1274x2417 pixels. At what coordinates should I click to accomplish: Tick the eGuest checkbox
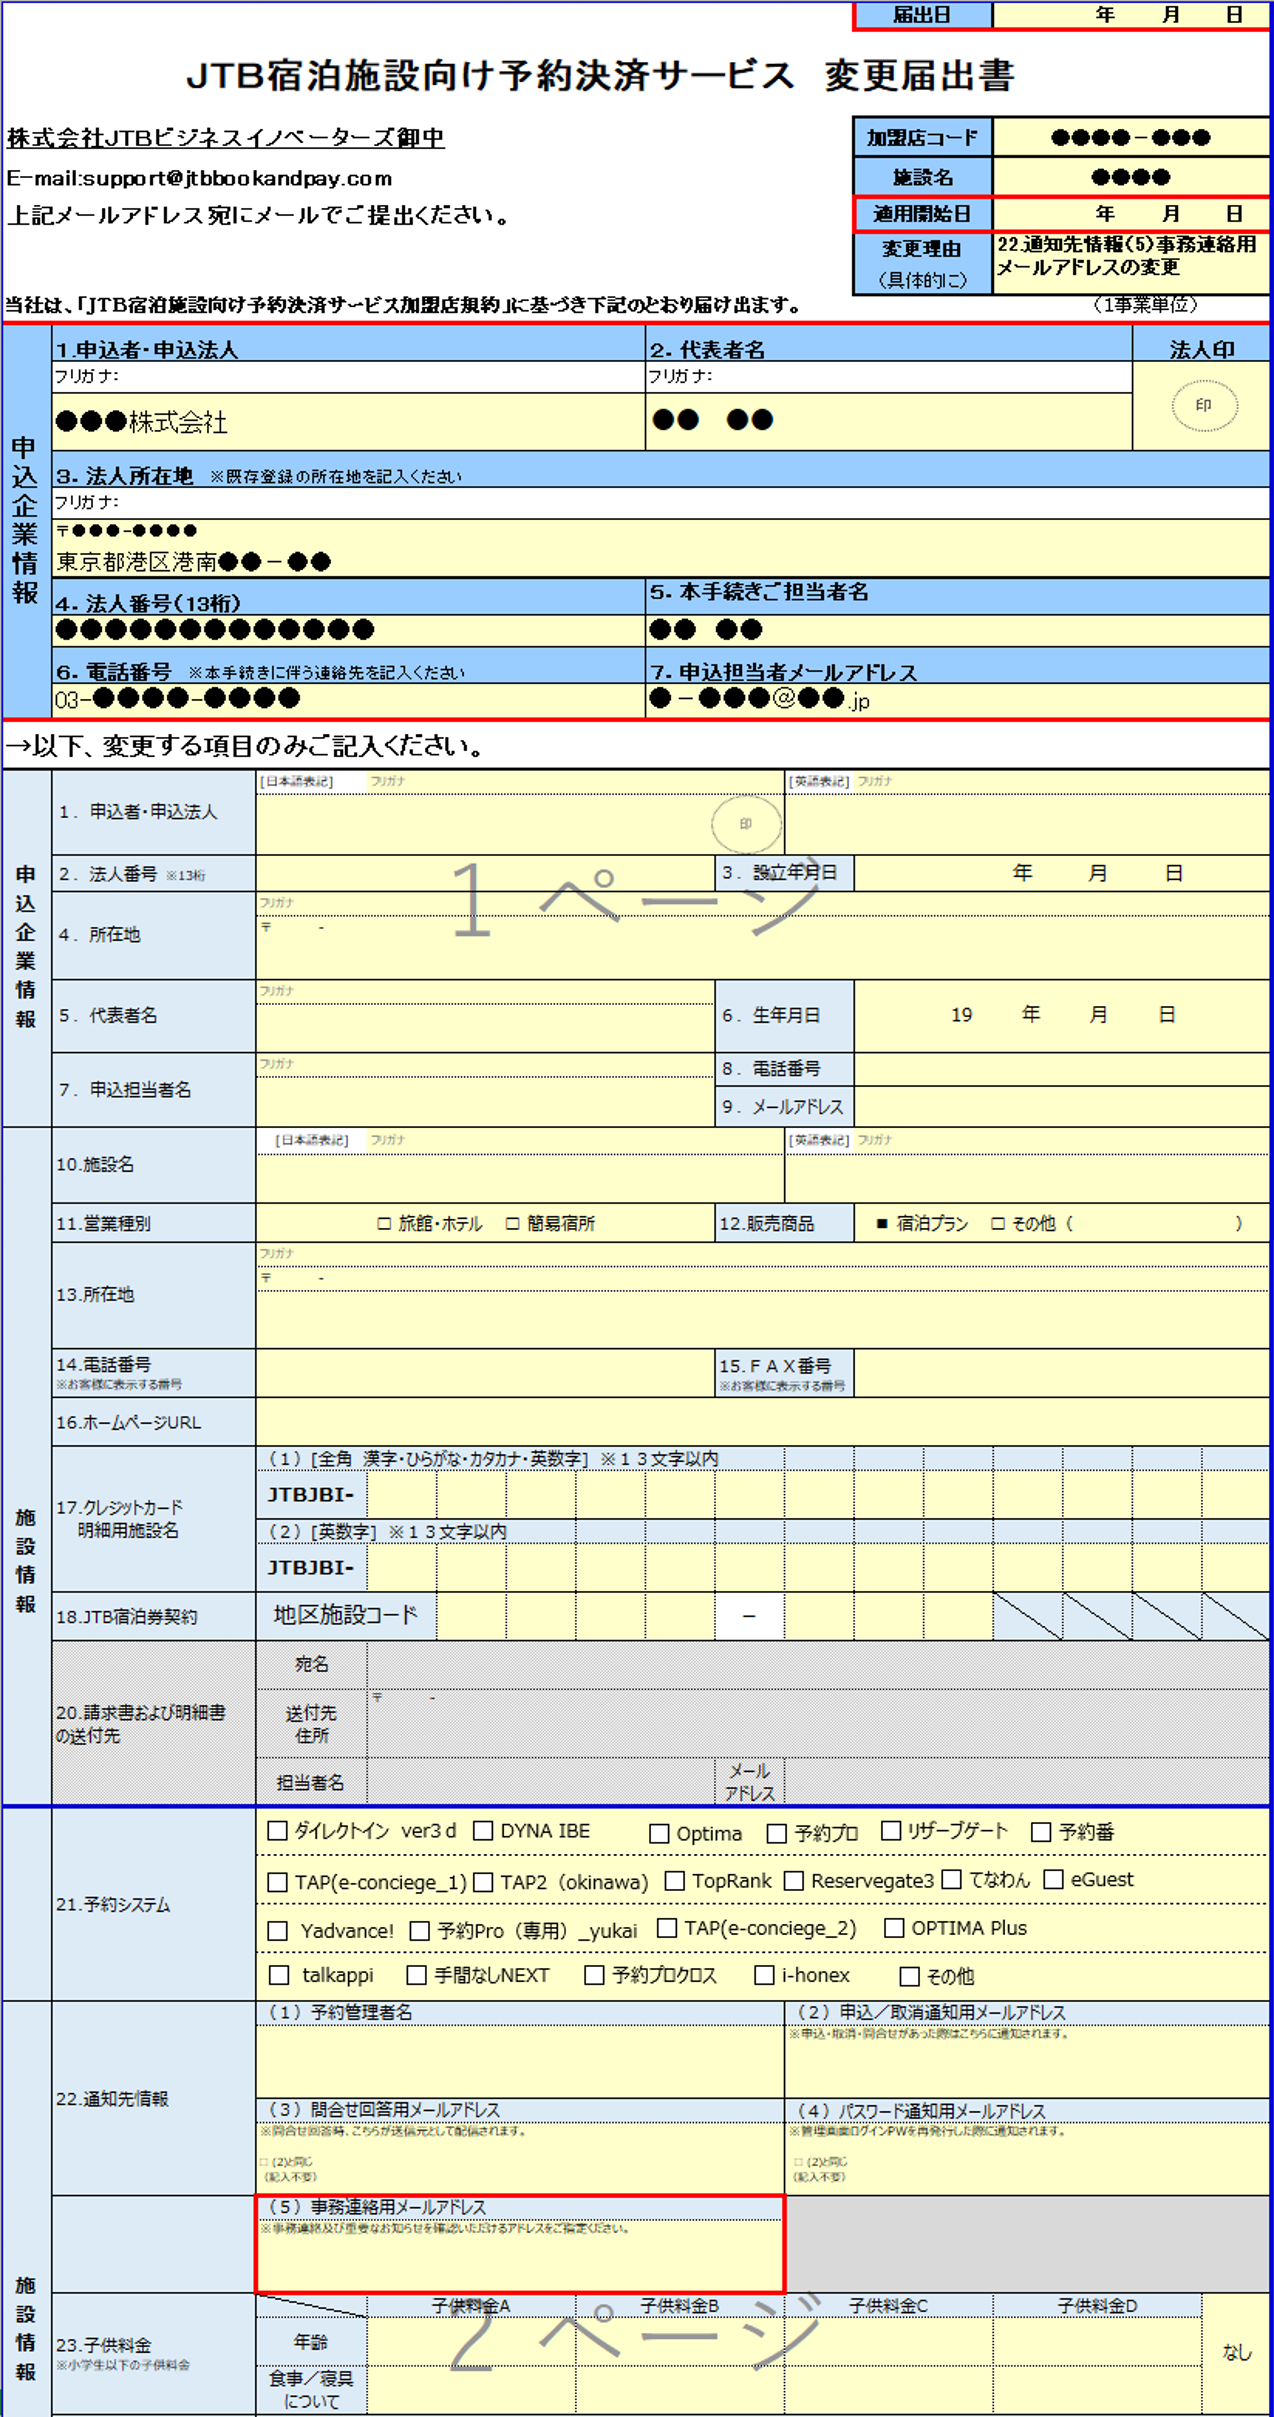(x=1053, y=1880)
